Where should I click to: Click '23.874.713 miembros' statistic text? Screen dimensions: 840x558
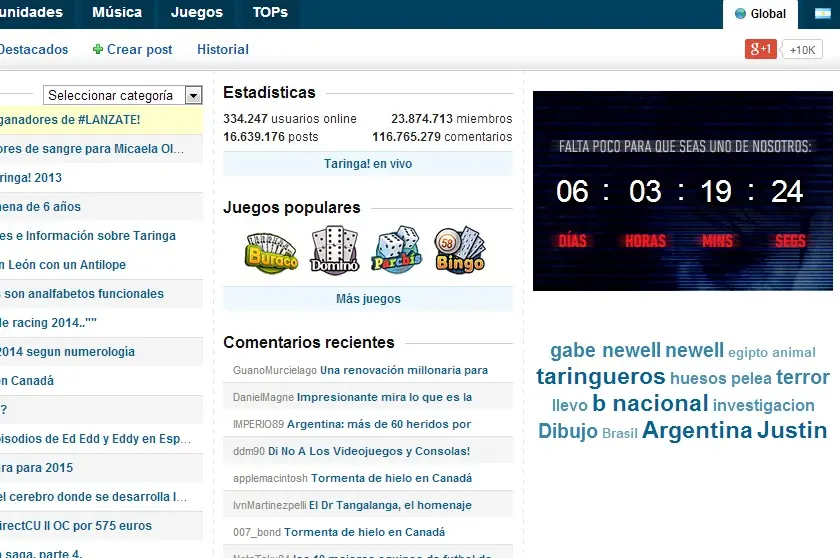point(452,118)
